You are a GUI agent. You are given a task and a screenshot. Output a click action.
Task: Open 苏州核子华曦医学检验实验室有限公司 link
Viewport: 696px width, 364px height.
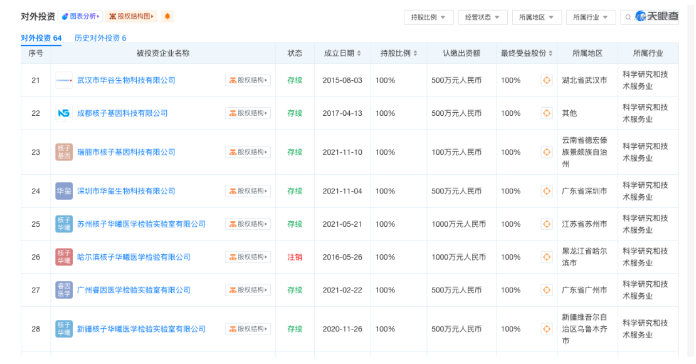pyautogui.click(x=141, y=224)
